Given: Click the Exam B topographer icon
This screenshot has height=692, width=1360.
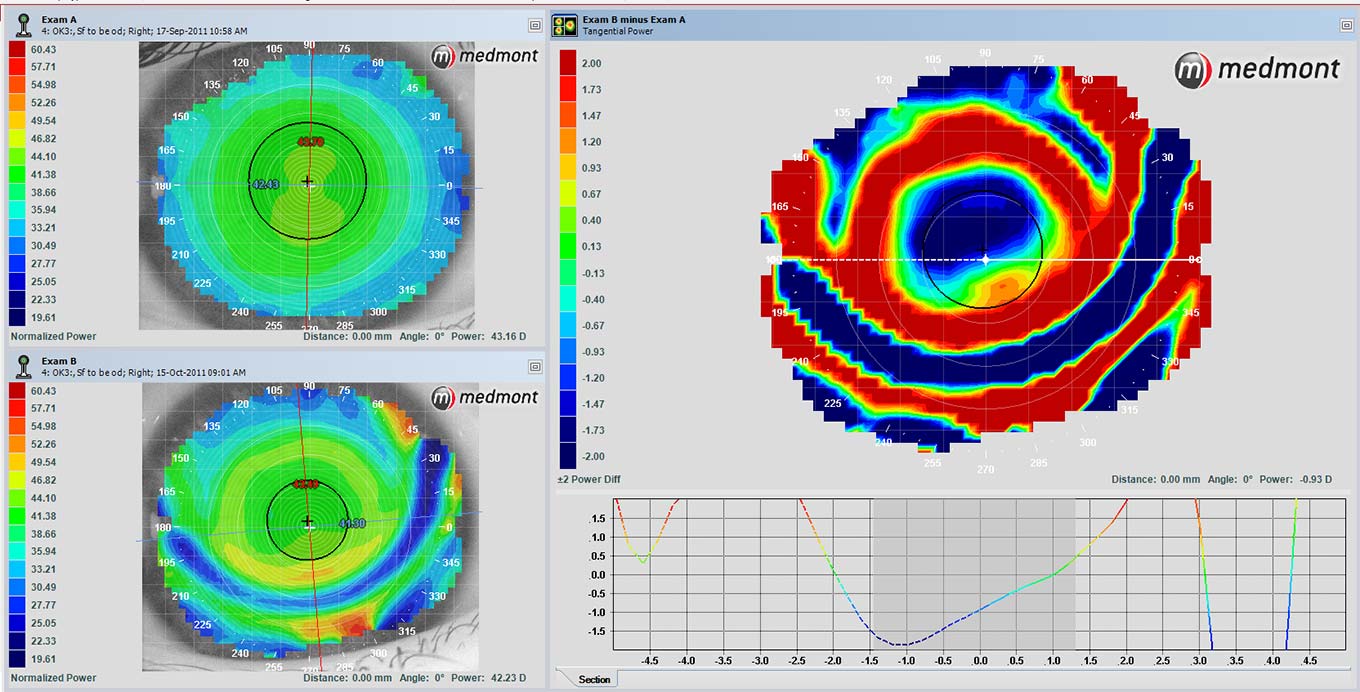Looking at the screenshot, I should (x=23, y=367).
